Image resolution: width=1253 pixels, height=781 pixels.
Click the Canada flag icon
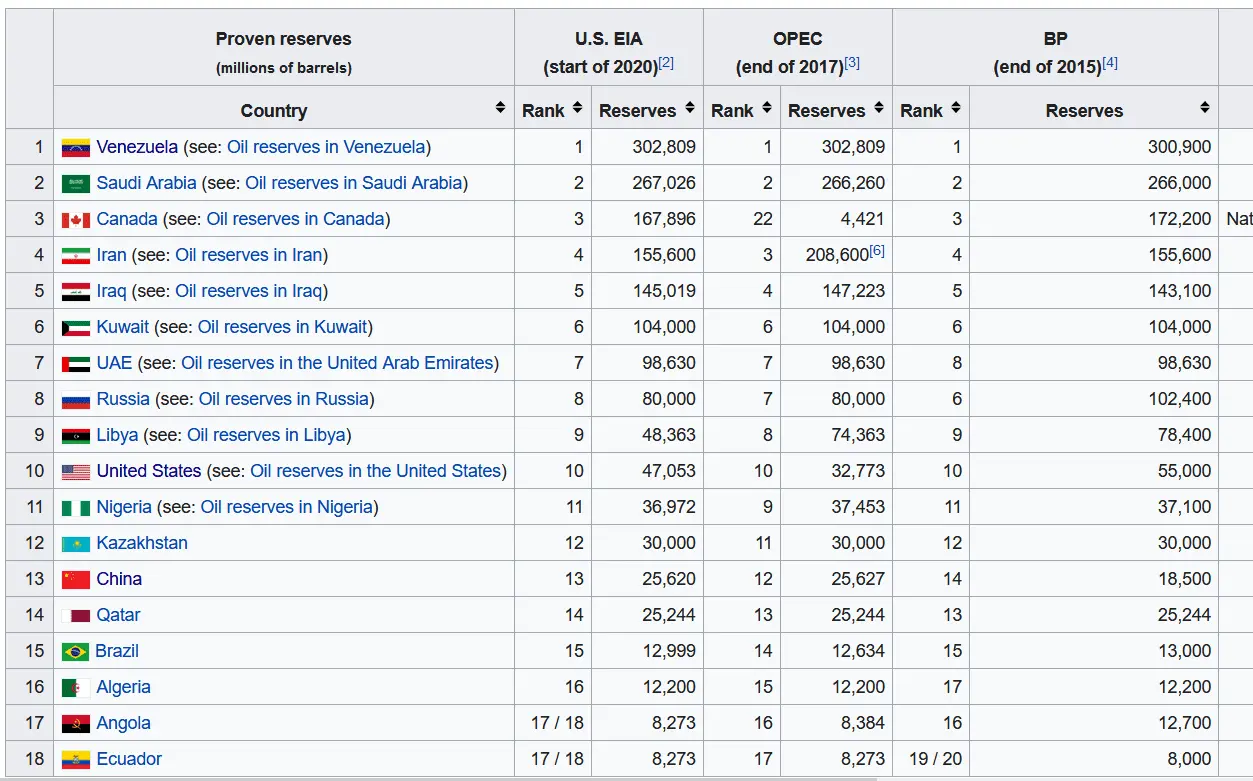click(76, 220)
